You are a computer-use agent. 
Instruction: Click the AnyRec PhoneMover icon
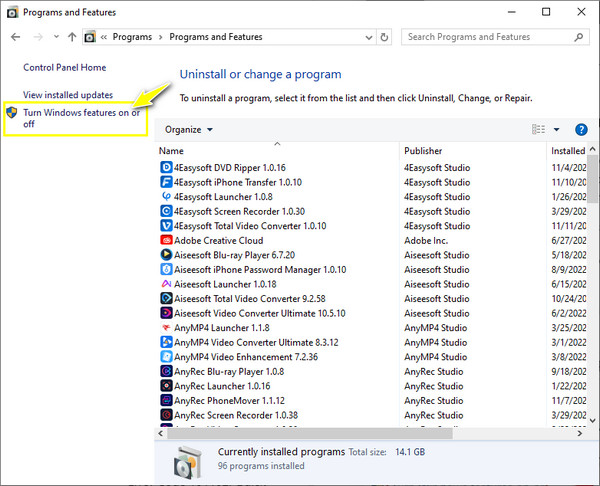point(166,400)
